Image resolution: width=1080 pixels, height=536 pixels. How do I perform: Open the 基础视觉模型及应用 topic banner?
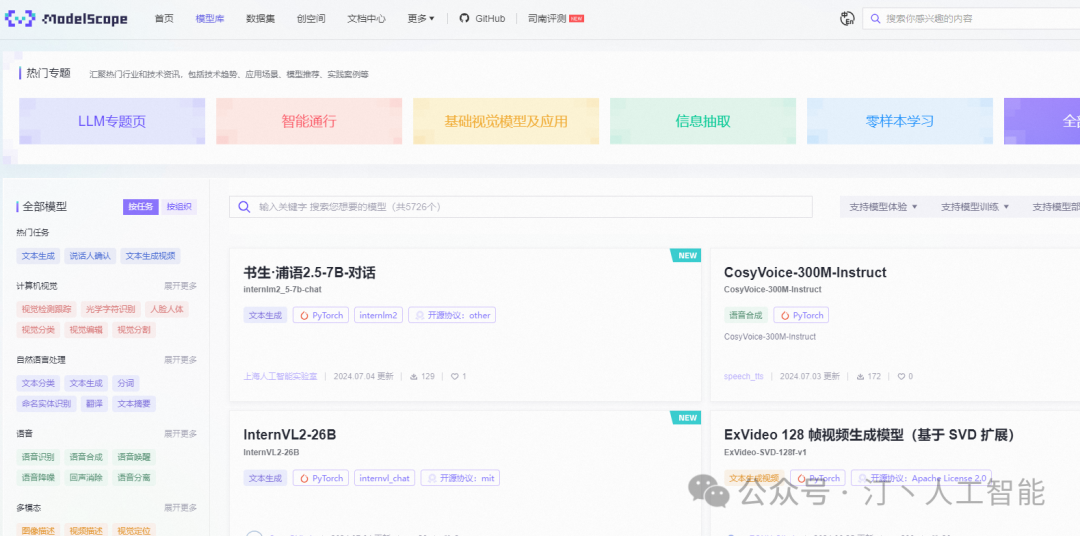click(x=506, y=121)
